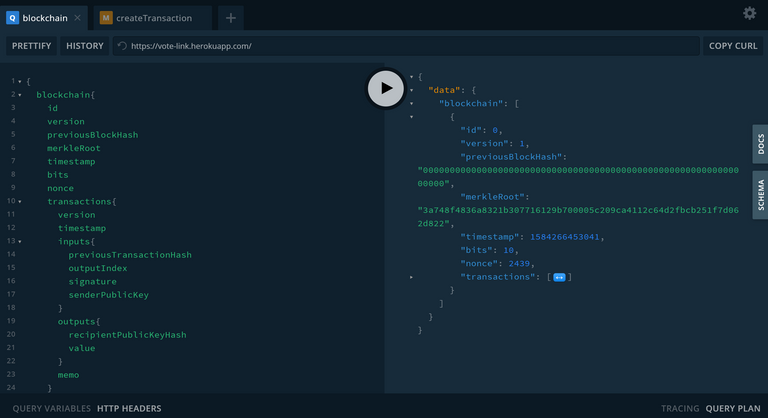
Task: Click the blue Q query icon on the blockchain tab
Action: (x=12, y=18)
